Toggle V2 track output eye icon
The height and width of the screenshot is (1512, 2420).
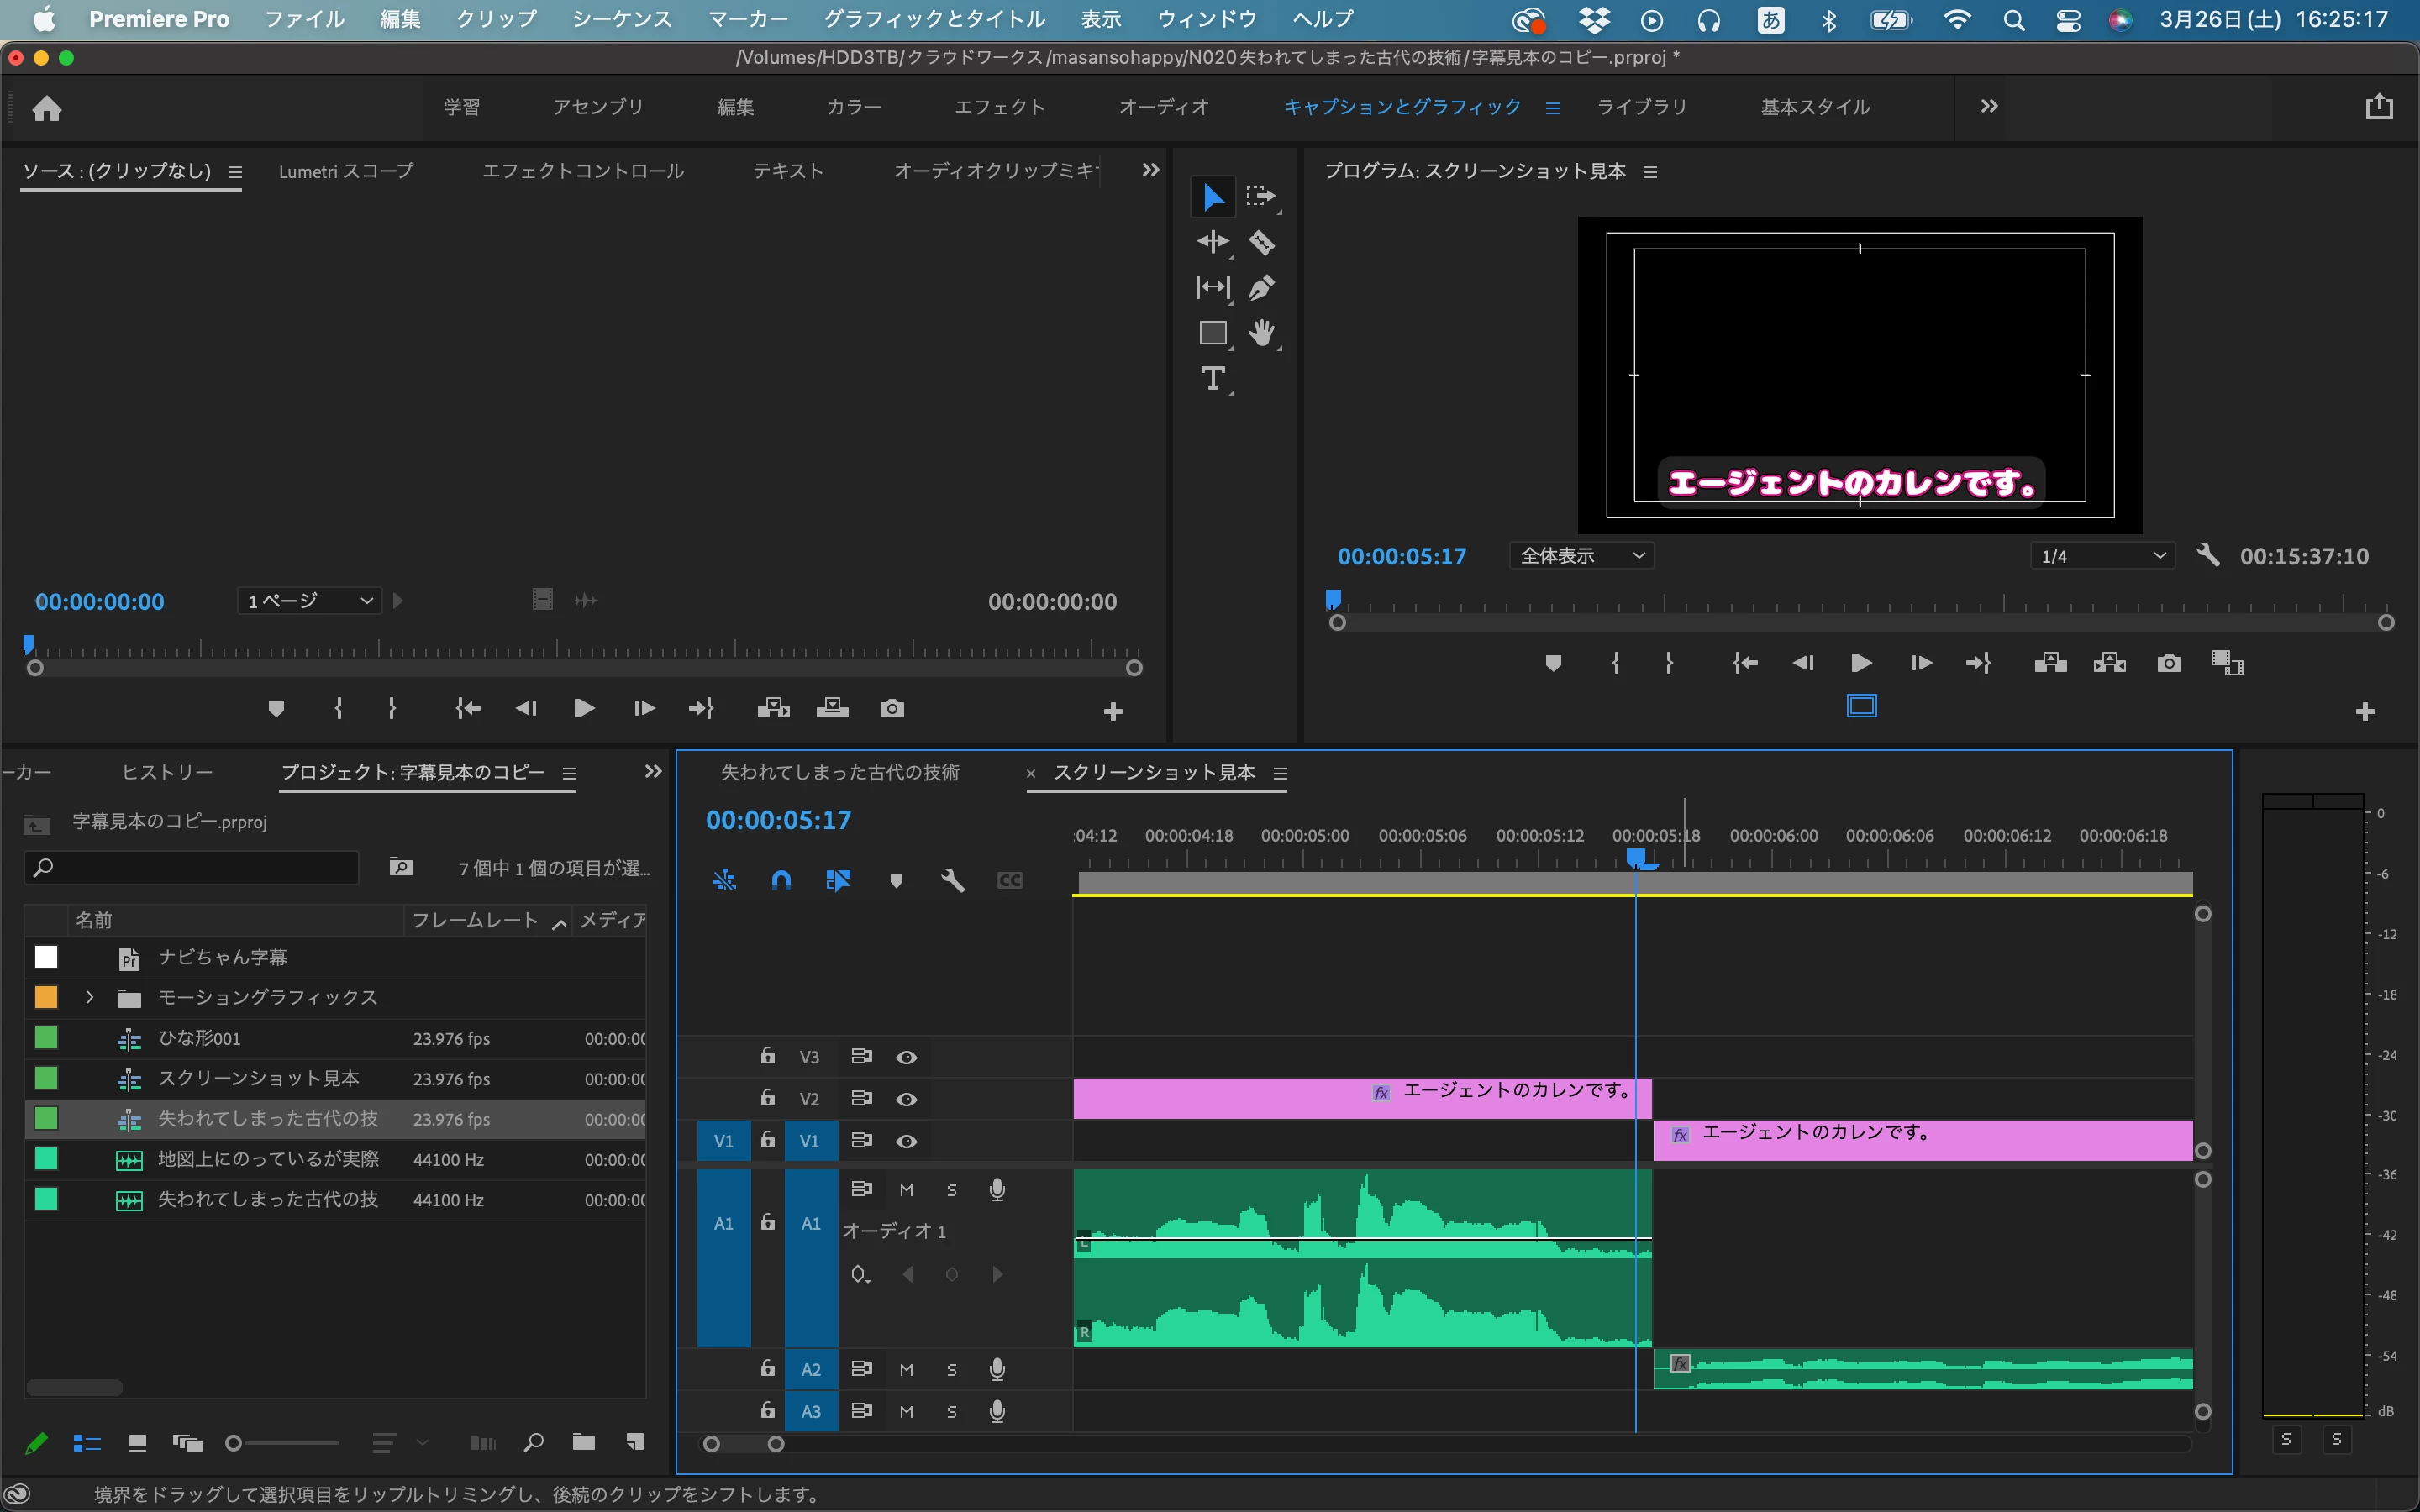906,1099
